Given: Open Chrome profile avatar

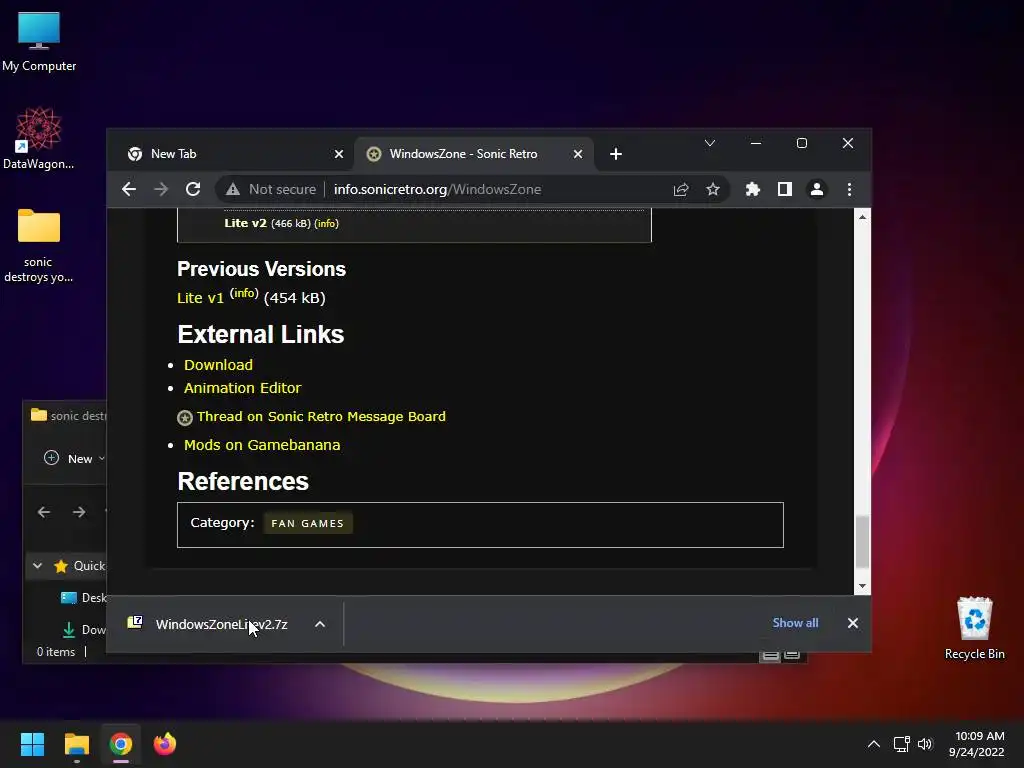Looking at the screenshot, I should pos(816,189).
